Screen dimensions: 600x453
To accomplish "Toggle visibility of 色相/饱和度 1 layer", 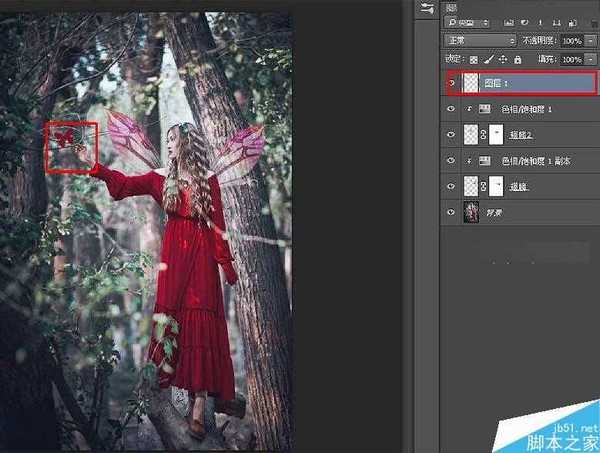I will [x=451, y=108].
